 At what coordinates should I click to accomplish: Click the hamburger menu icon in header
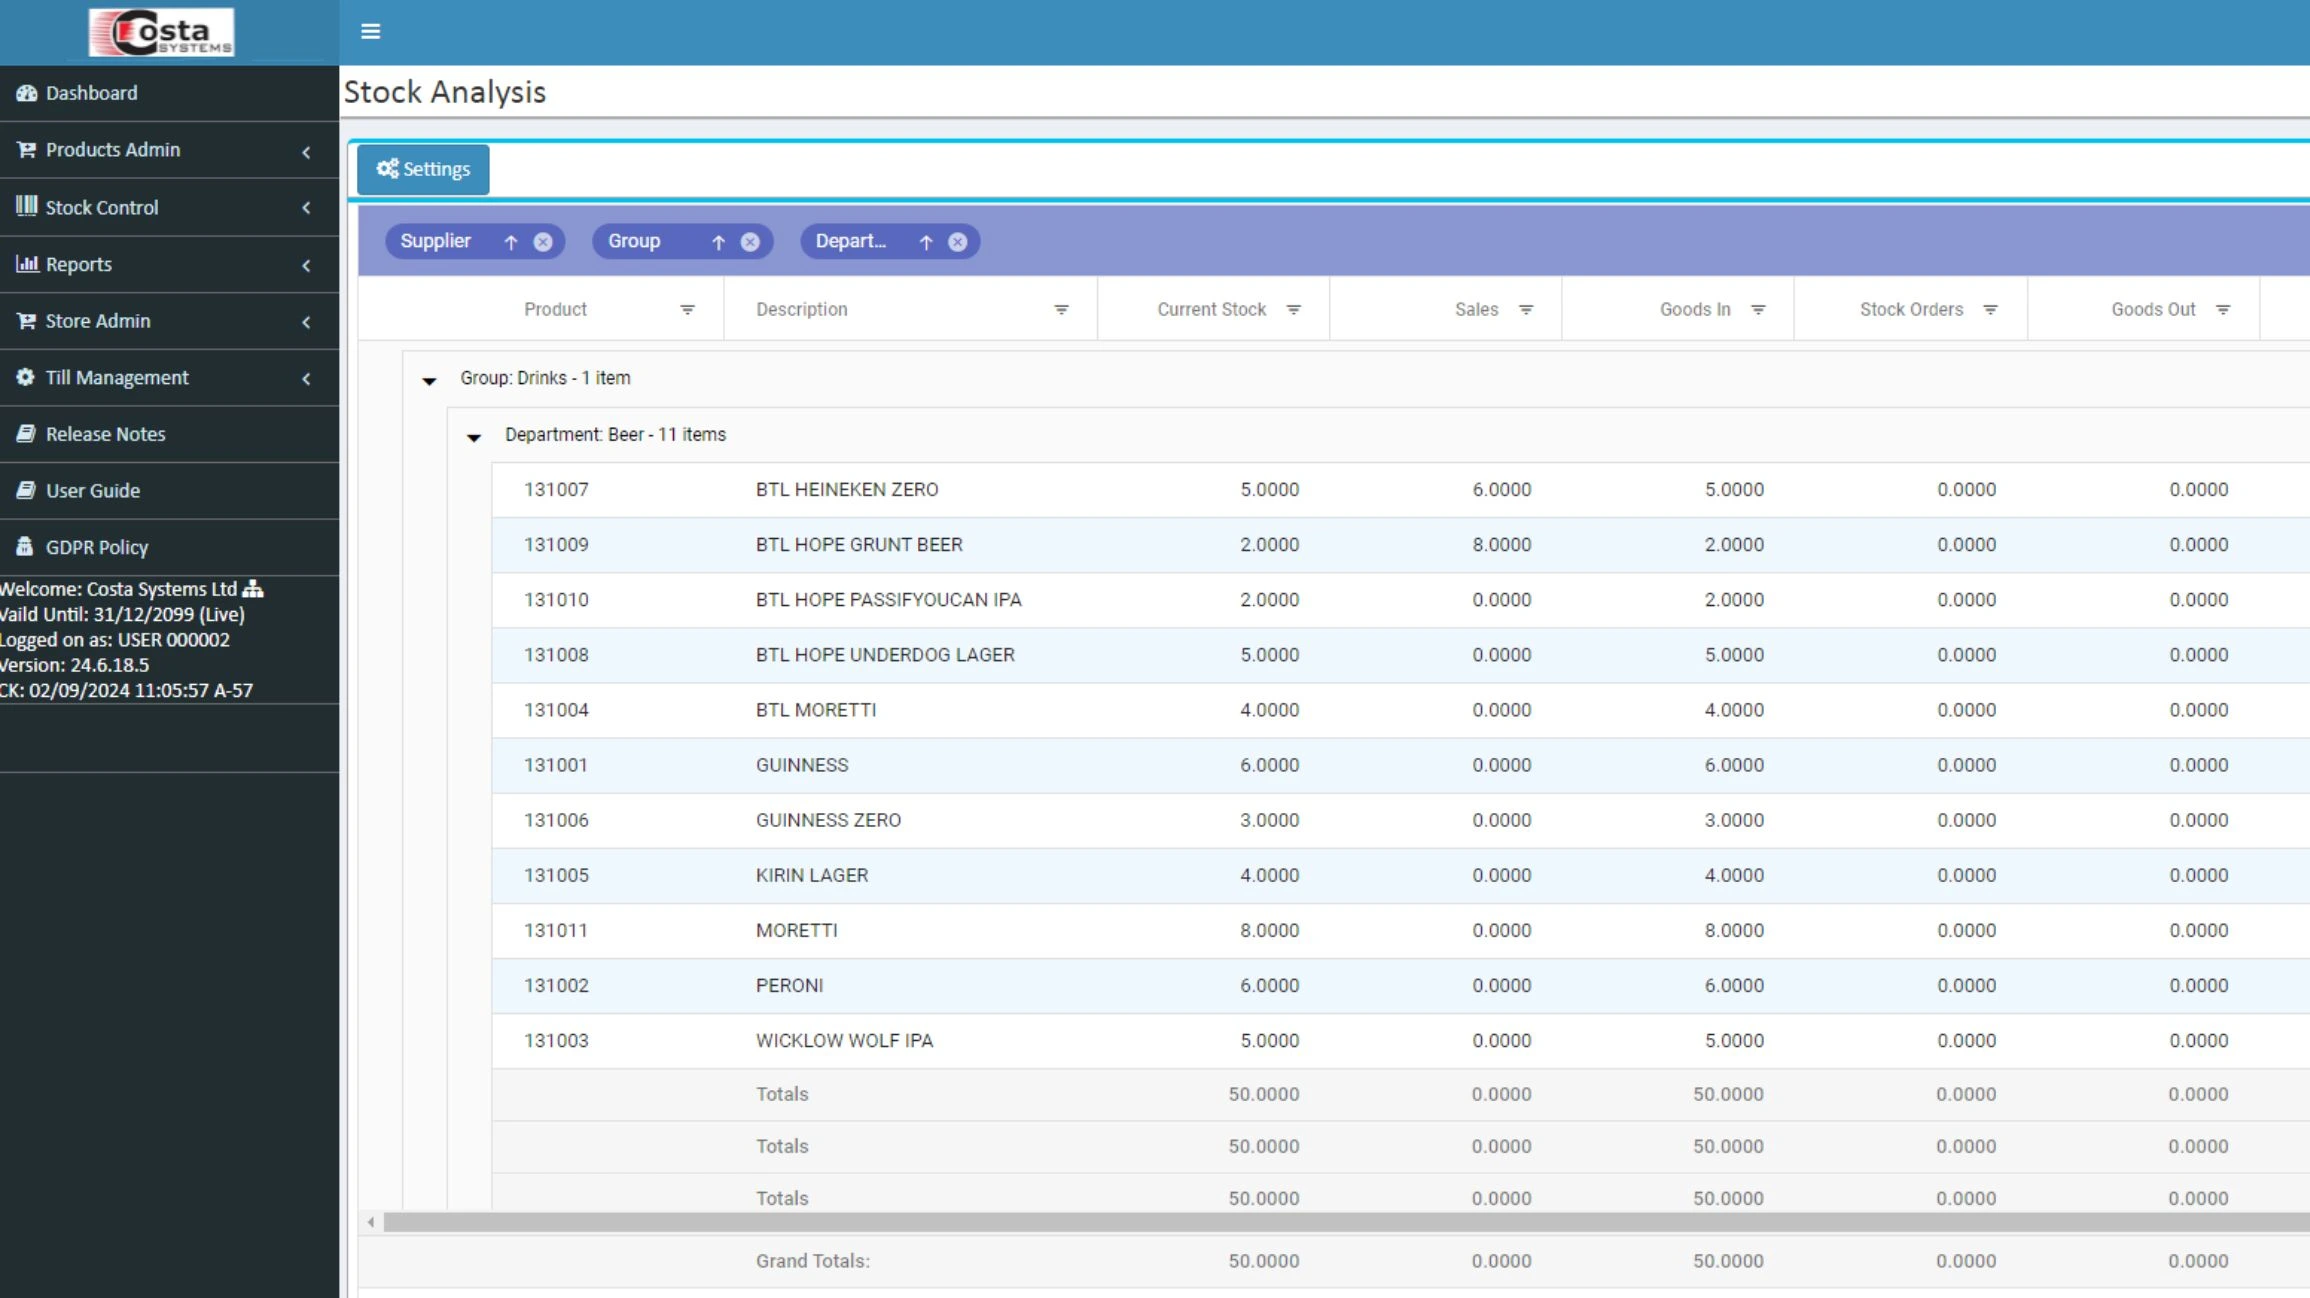coord(370,31)
